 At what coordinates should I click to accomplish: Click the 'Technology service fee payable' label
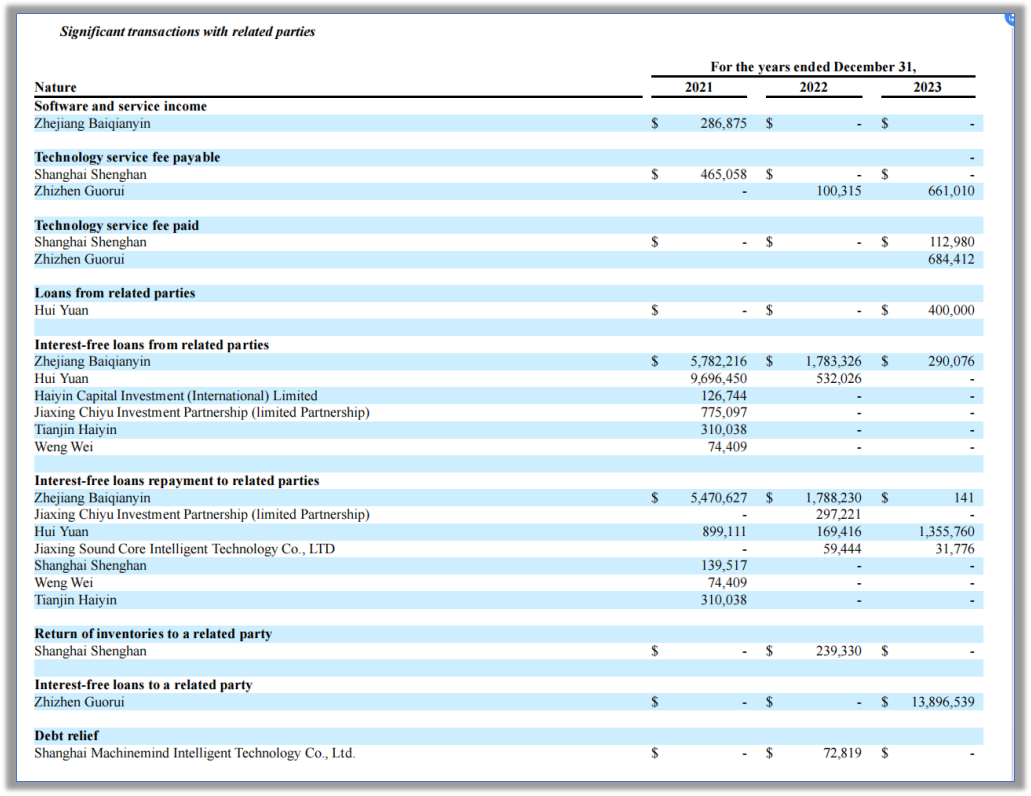[127, 158]
